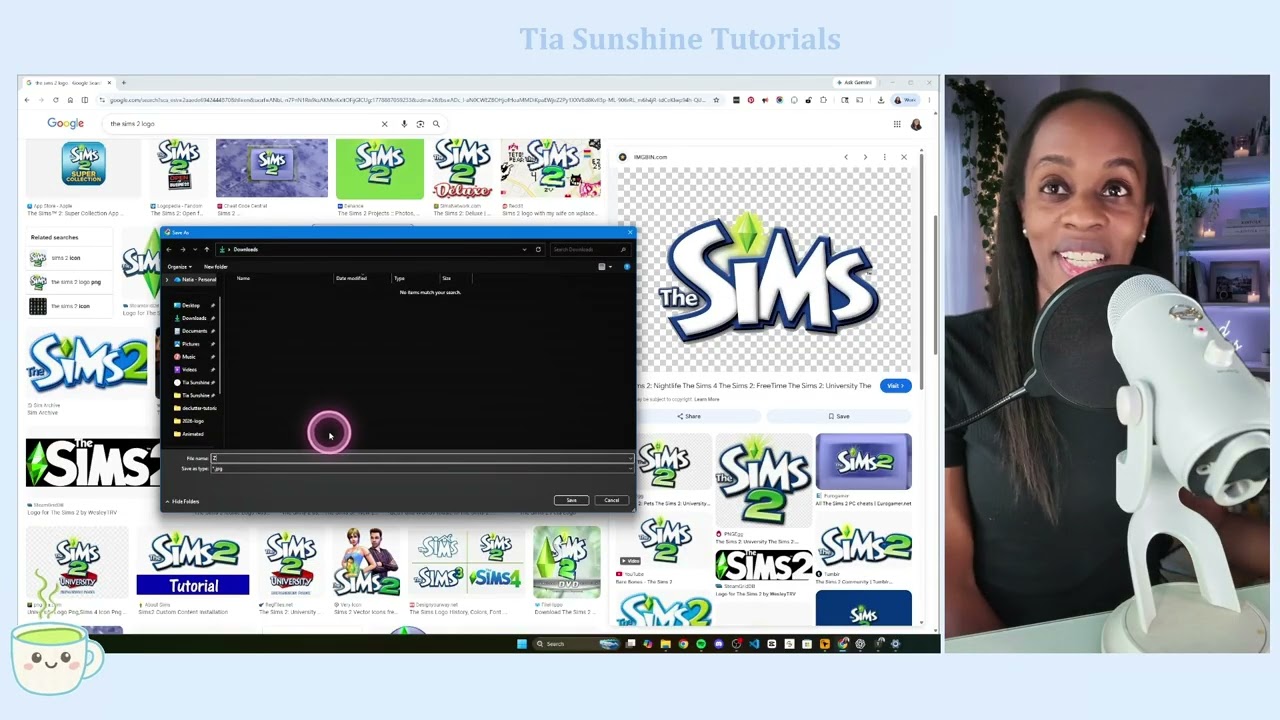Screen dimensions: 1280x720
Task: Follow the Learn More copyright link
Action: click(707, 399)
